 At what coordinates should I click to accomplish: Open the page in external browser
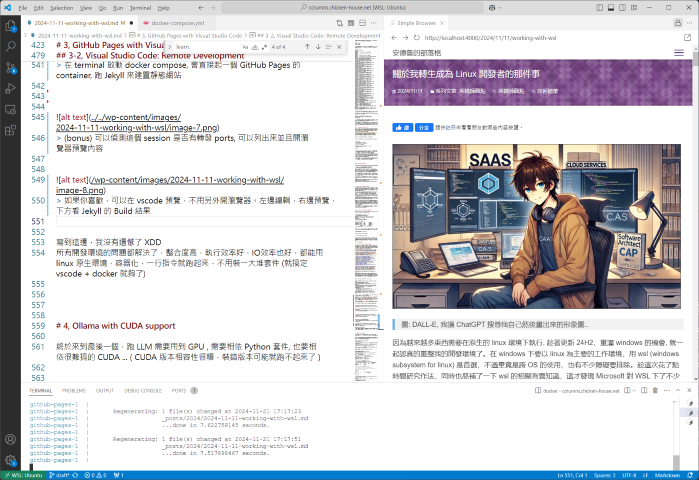click(687, 38)
